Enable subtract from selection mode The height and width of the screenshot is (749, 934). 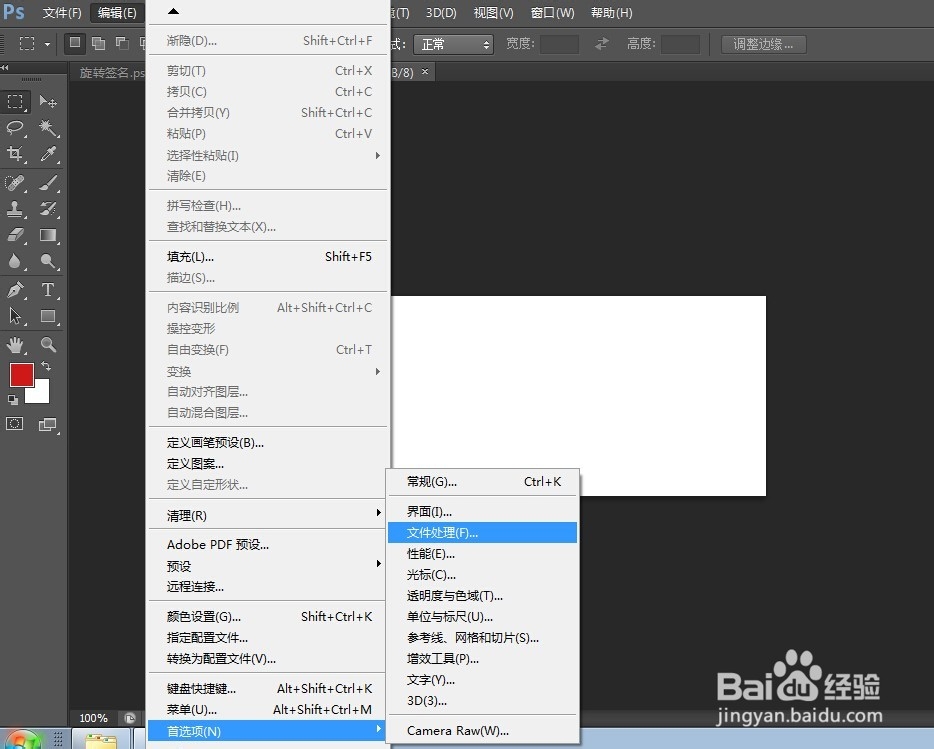pyautogui.click(x=122, y=43)
